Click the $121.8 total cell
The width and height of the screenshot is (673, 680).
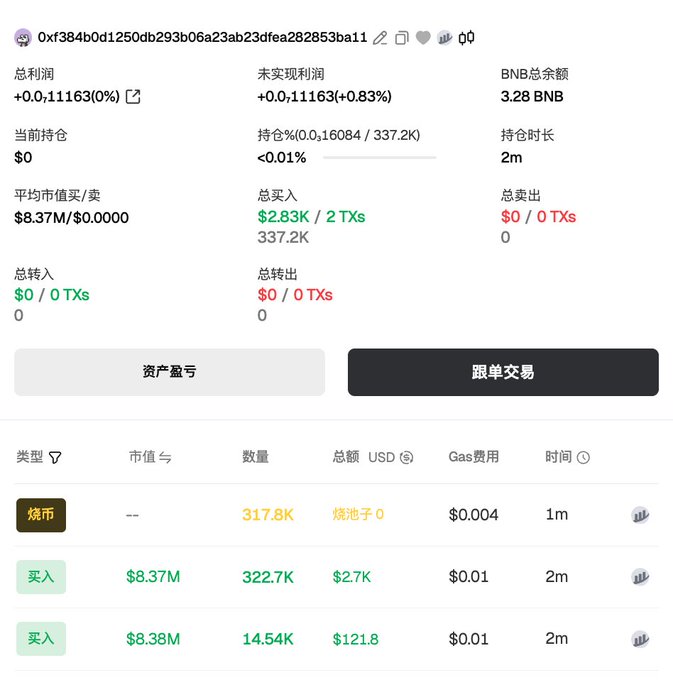tap(356, 639)
